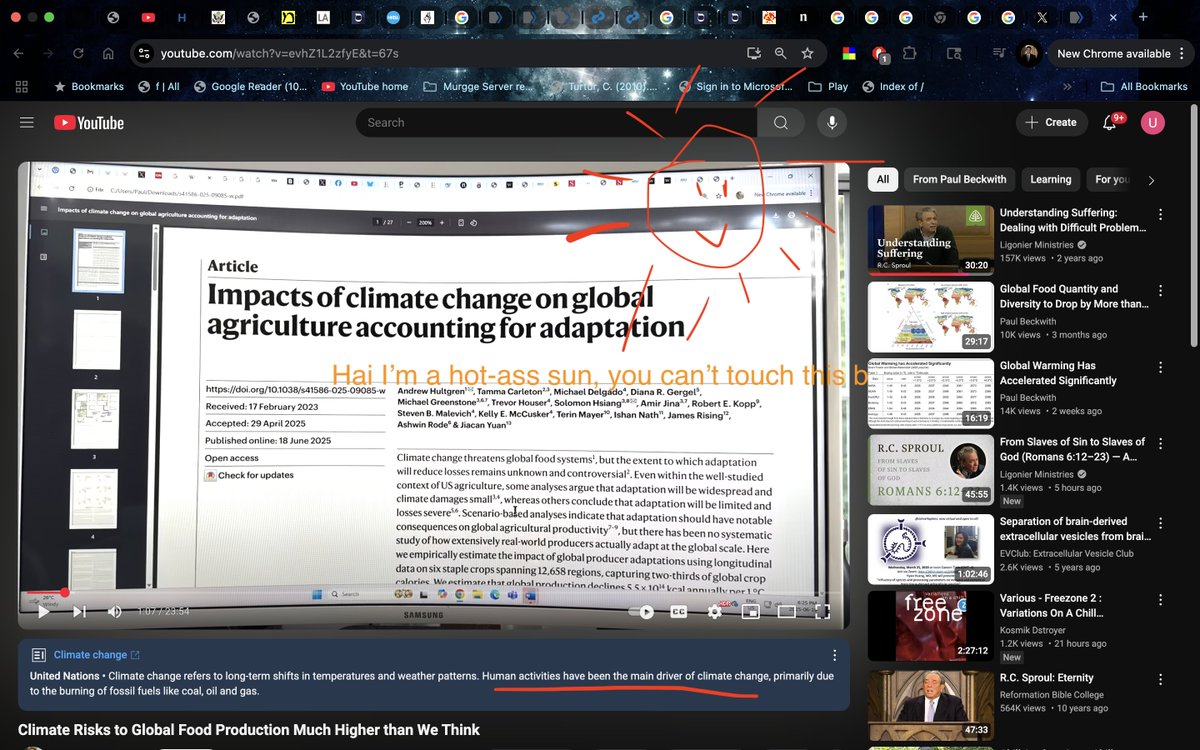Click the Create button
1200x750 pixels.
pyautogui.click(x=1051, y=122)
